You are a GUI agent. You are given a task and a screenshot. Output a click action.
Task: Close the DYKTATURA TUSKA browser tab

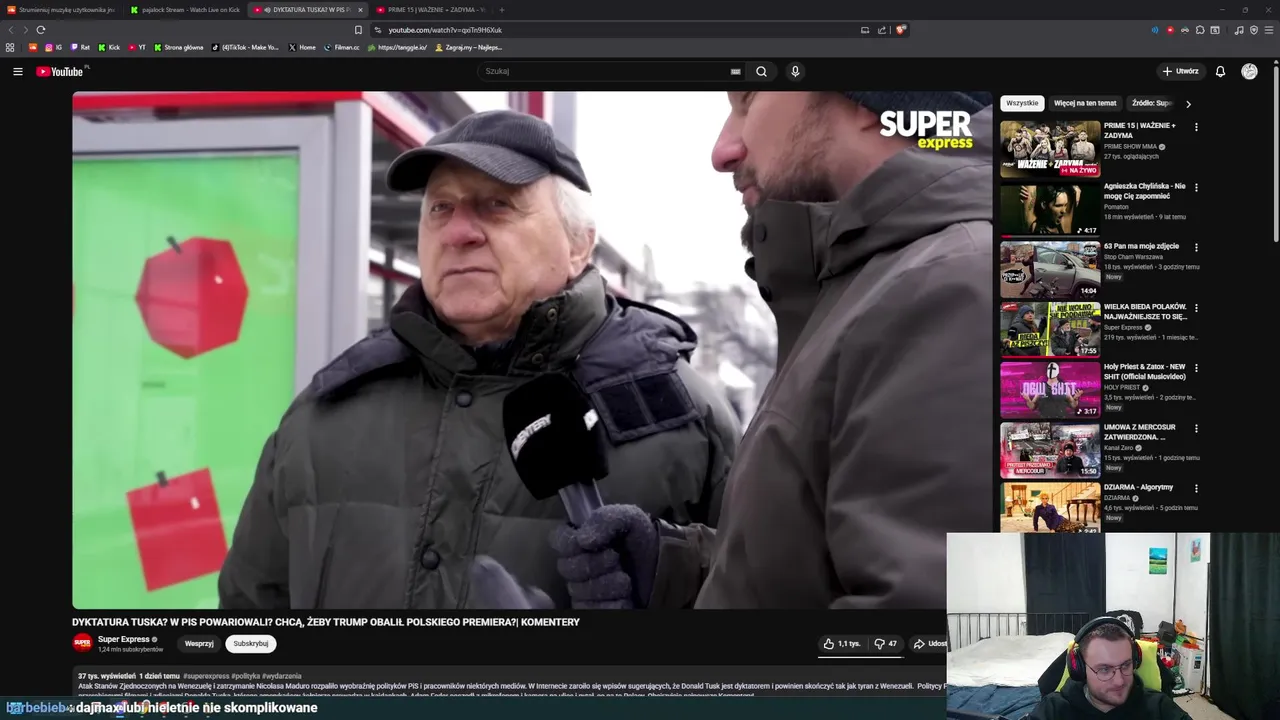pyautogui.click(x=360, y=10)
